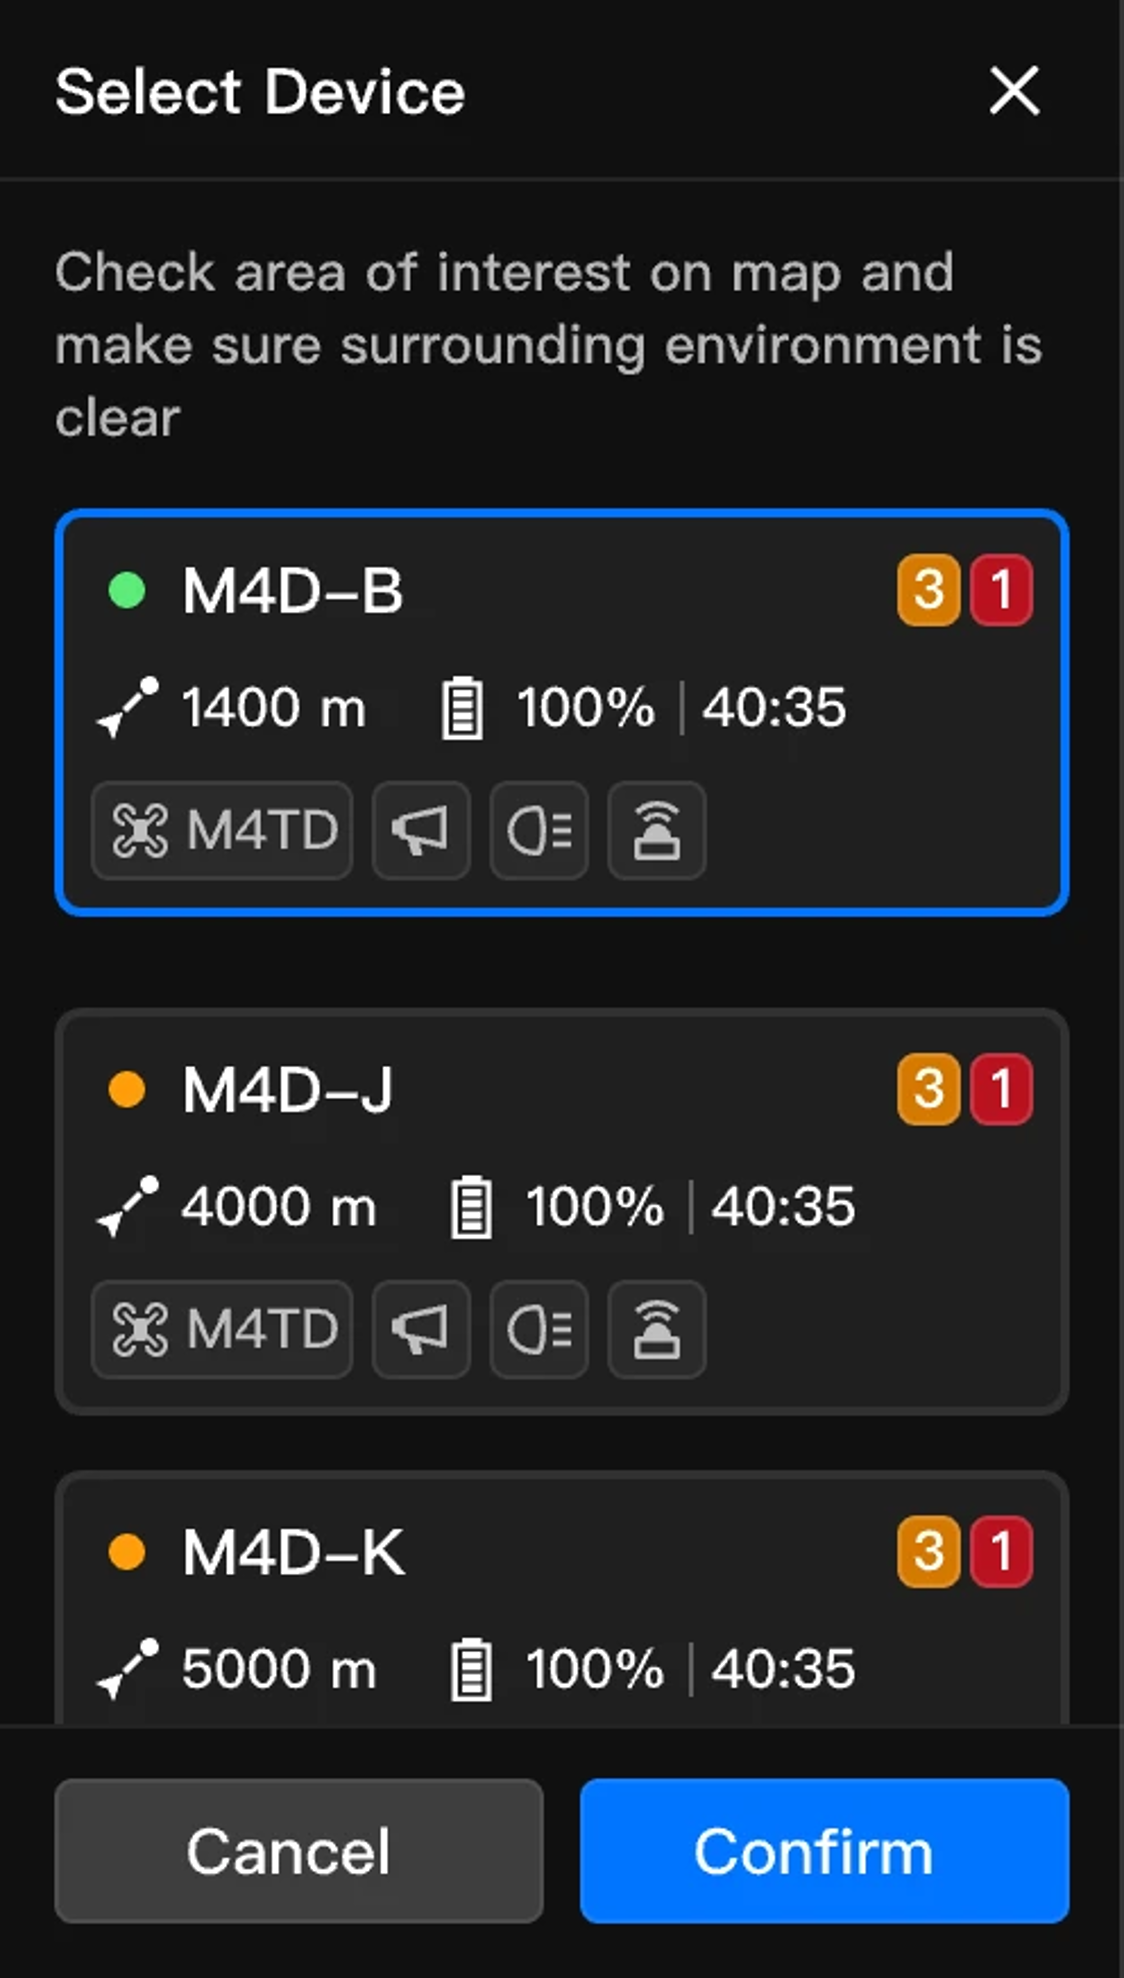Click the M4TD drone tag on M4D-J
The image size is (1124, 1978).
click(222, 1330)
